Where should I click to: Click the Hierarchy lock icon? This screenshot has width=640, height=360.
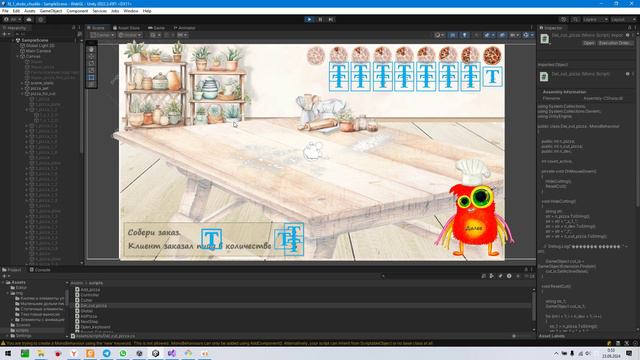73,28
